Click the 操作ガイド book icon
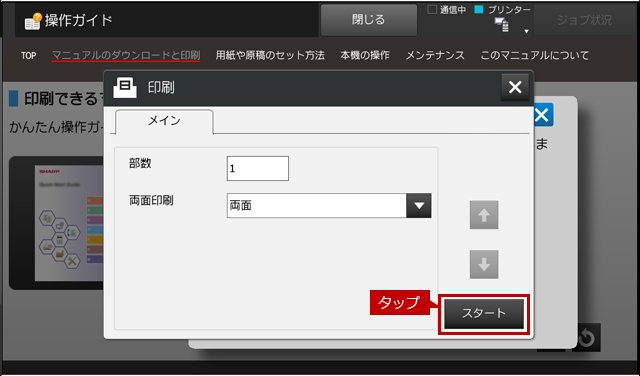 33,21
